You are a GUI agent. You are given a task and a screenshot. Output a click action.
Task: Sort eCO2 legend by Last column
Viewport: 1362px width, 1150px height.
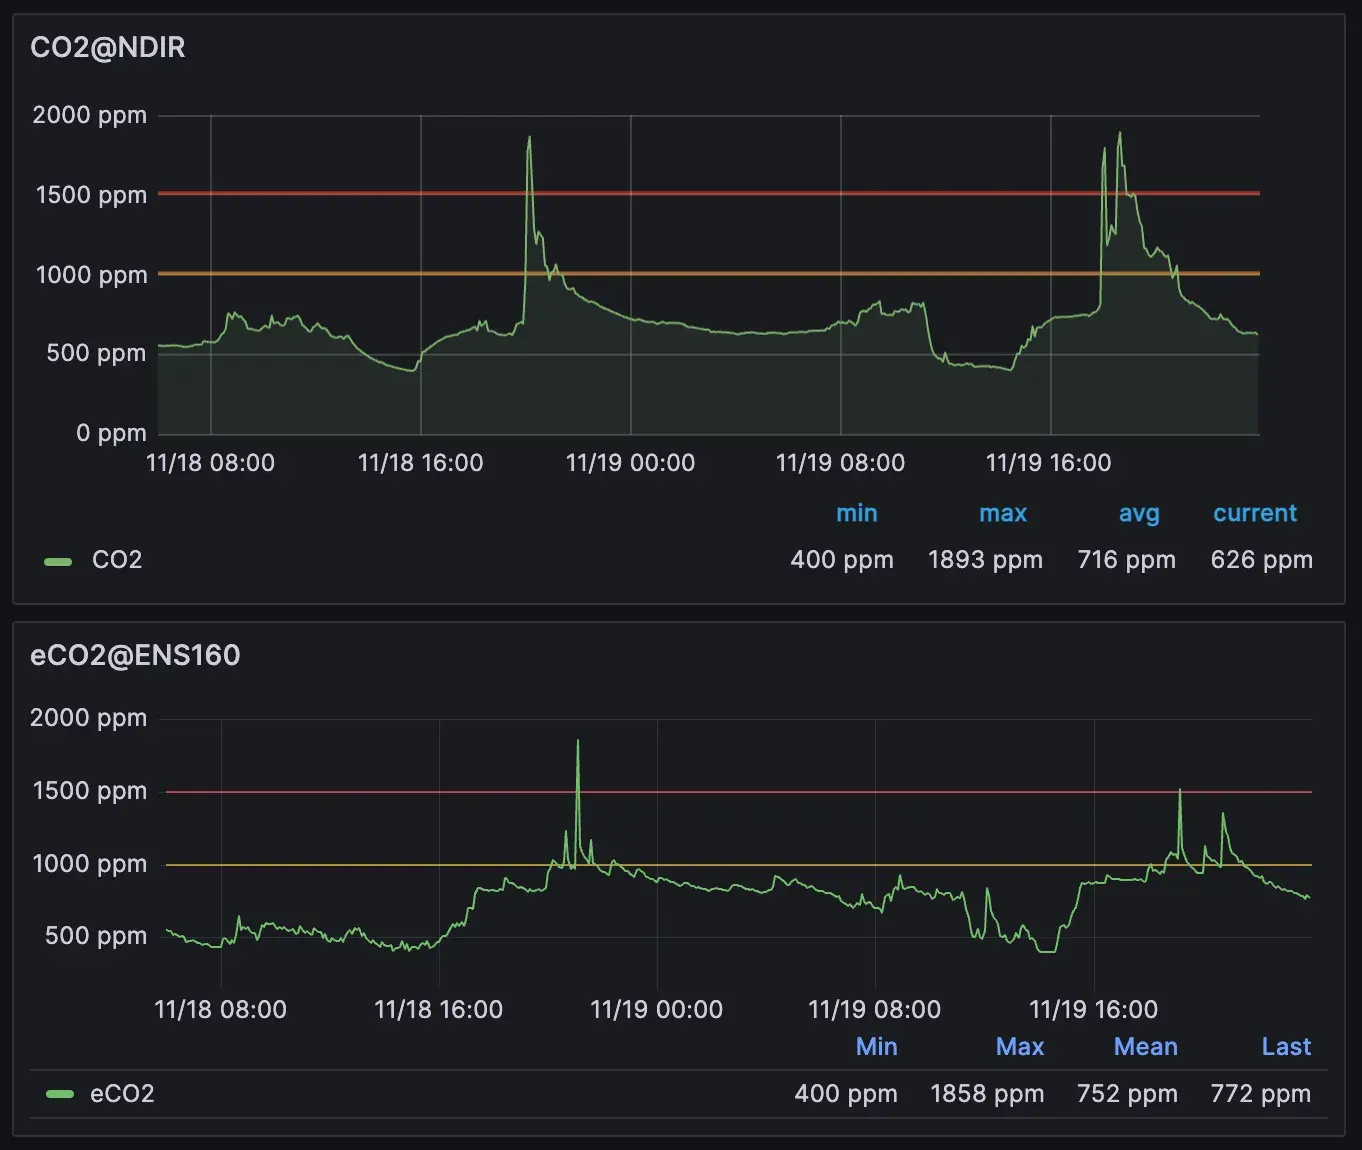tap(1285, 1047)
